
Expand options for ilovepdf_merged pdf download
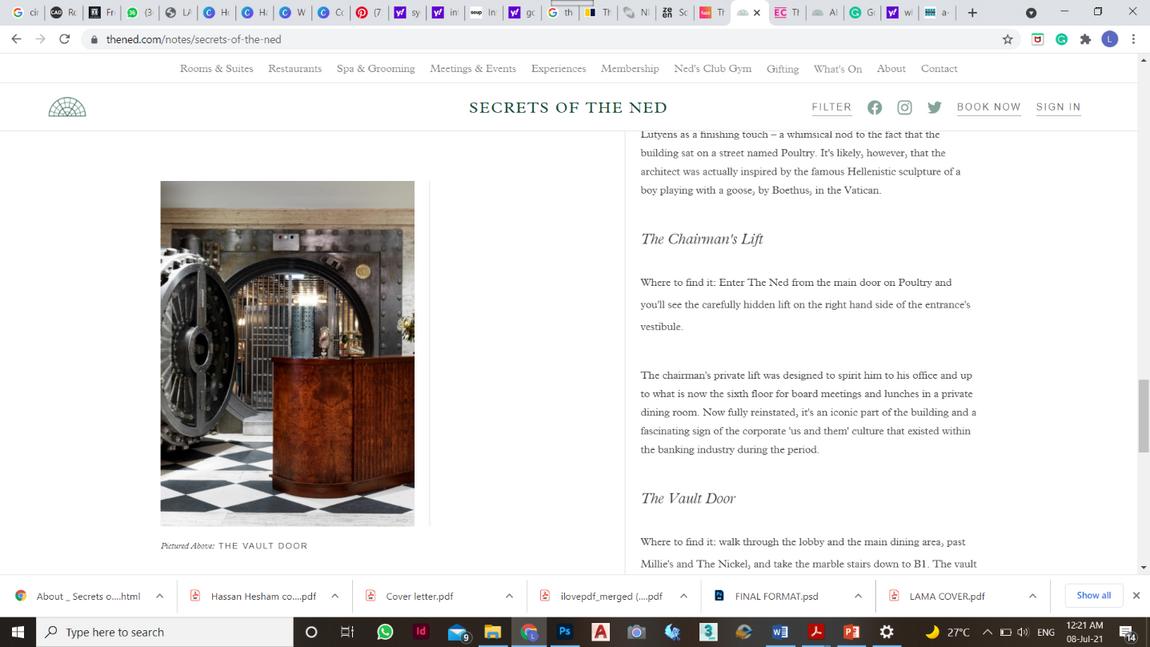click(684, 596)
